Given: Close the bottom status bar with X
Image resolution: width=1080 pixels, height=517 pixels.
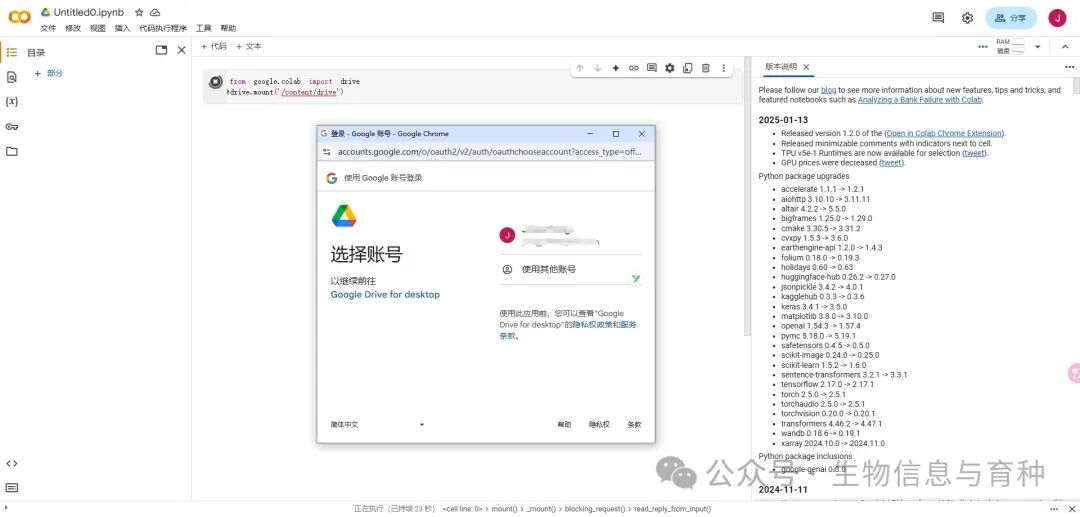Looking at the screenshot, I should point(1073,509).
